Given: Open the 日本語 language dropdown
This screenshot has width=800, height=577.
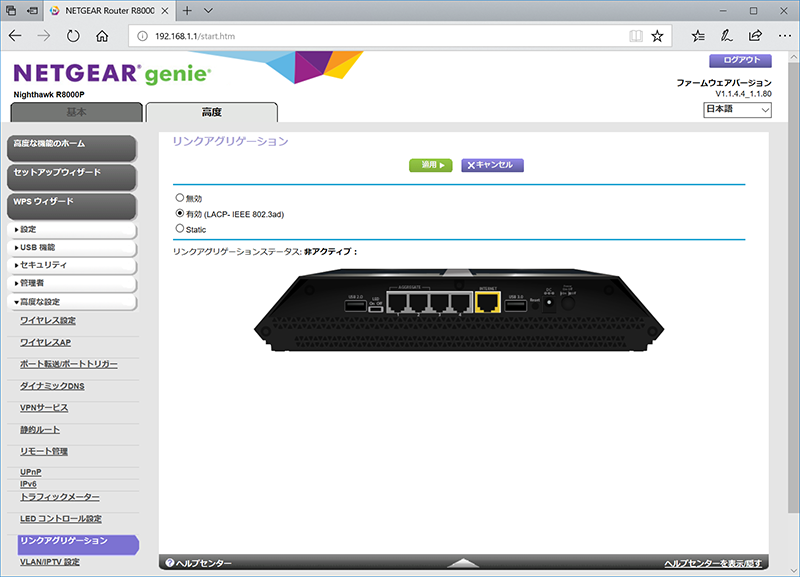Looking at the screenshot, I should point(737,109).
